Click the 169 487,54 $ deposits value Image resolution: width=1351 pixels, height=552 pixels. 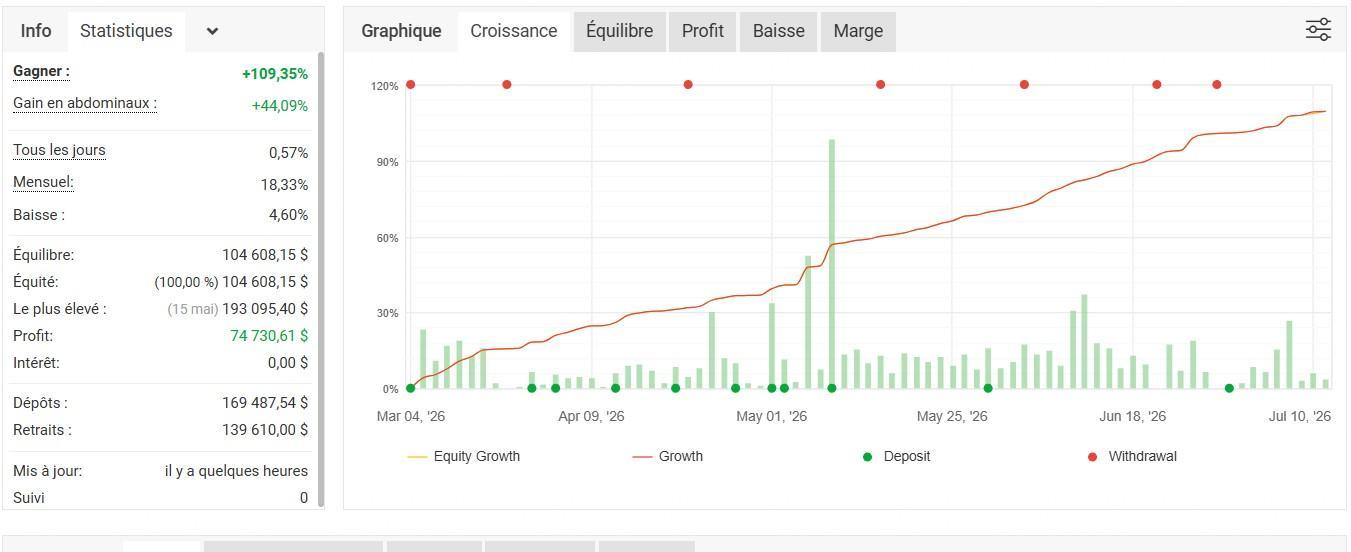[x=265, y=403]
